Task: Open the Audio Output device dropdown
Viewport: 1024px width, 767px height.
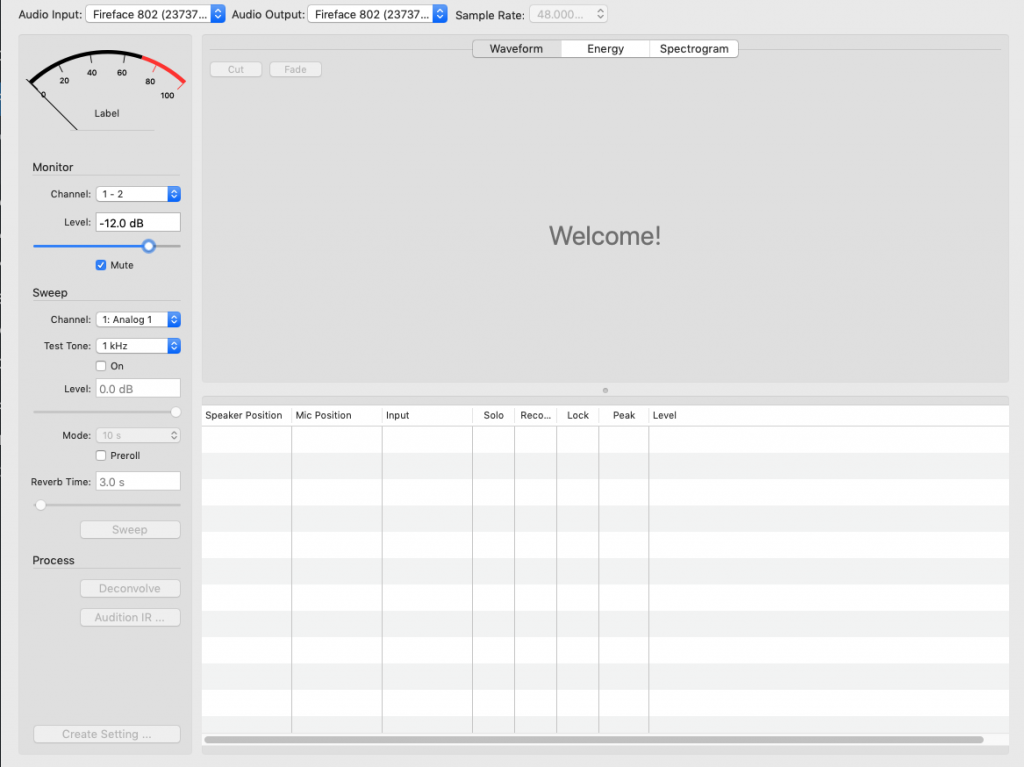Action: tap(377, 14)
